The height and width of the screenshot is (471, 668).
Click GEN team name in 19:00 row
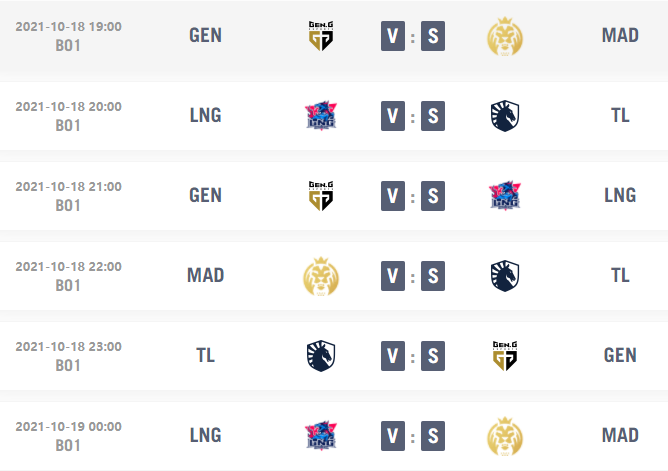coord(205,35)
